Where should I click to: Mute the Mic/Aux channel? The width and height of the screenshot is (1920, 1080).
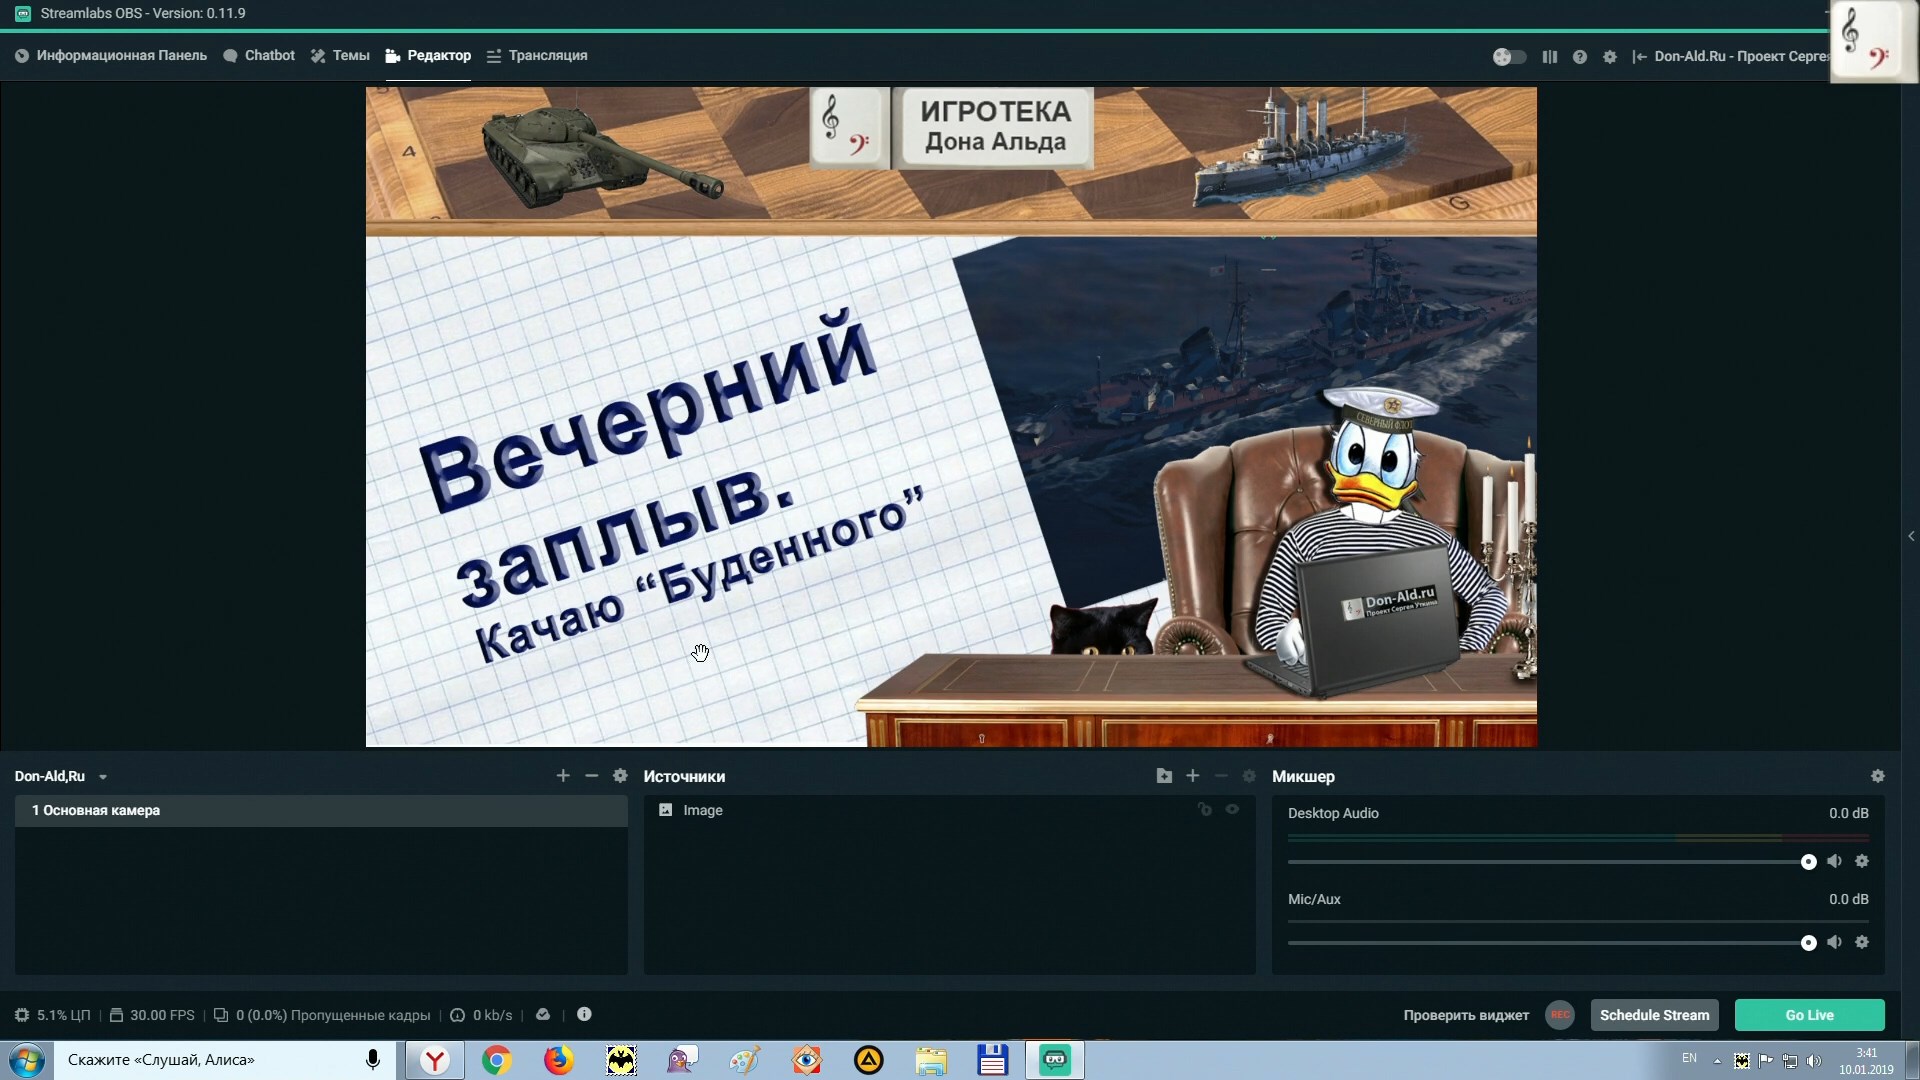1834,942
